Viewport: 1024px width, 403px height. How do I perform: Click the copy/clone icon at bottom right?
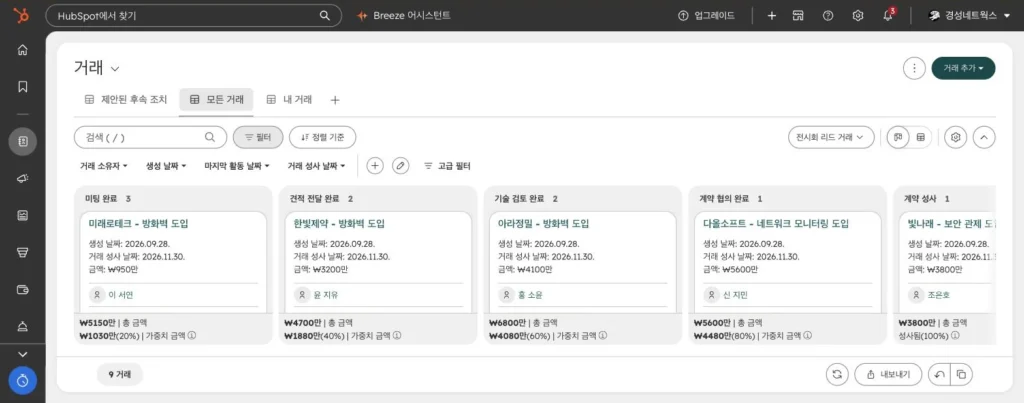point(961,375)
